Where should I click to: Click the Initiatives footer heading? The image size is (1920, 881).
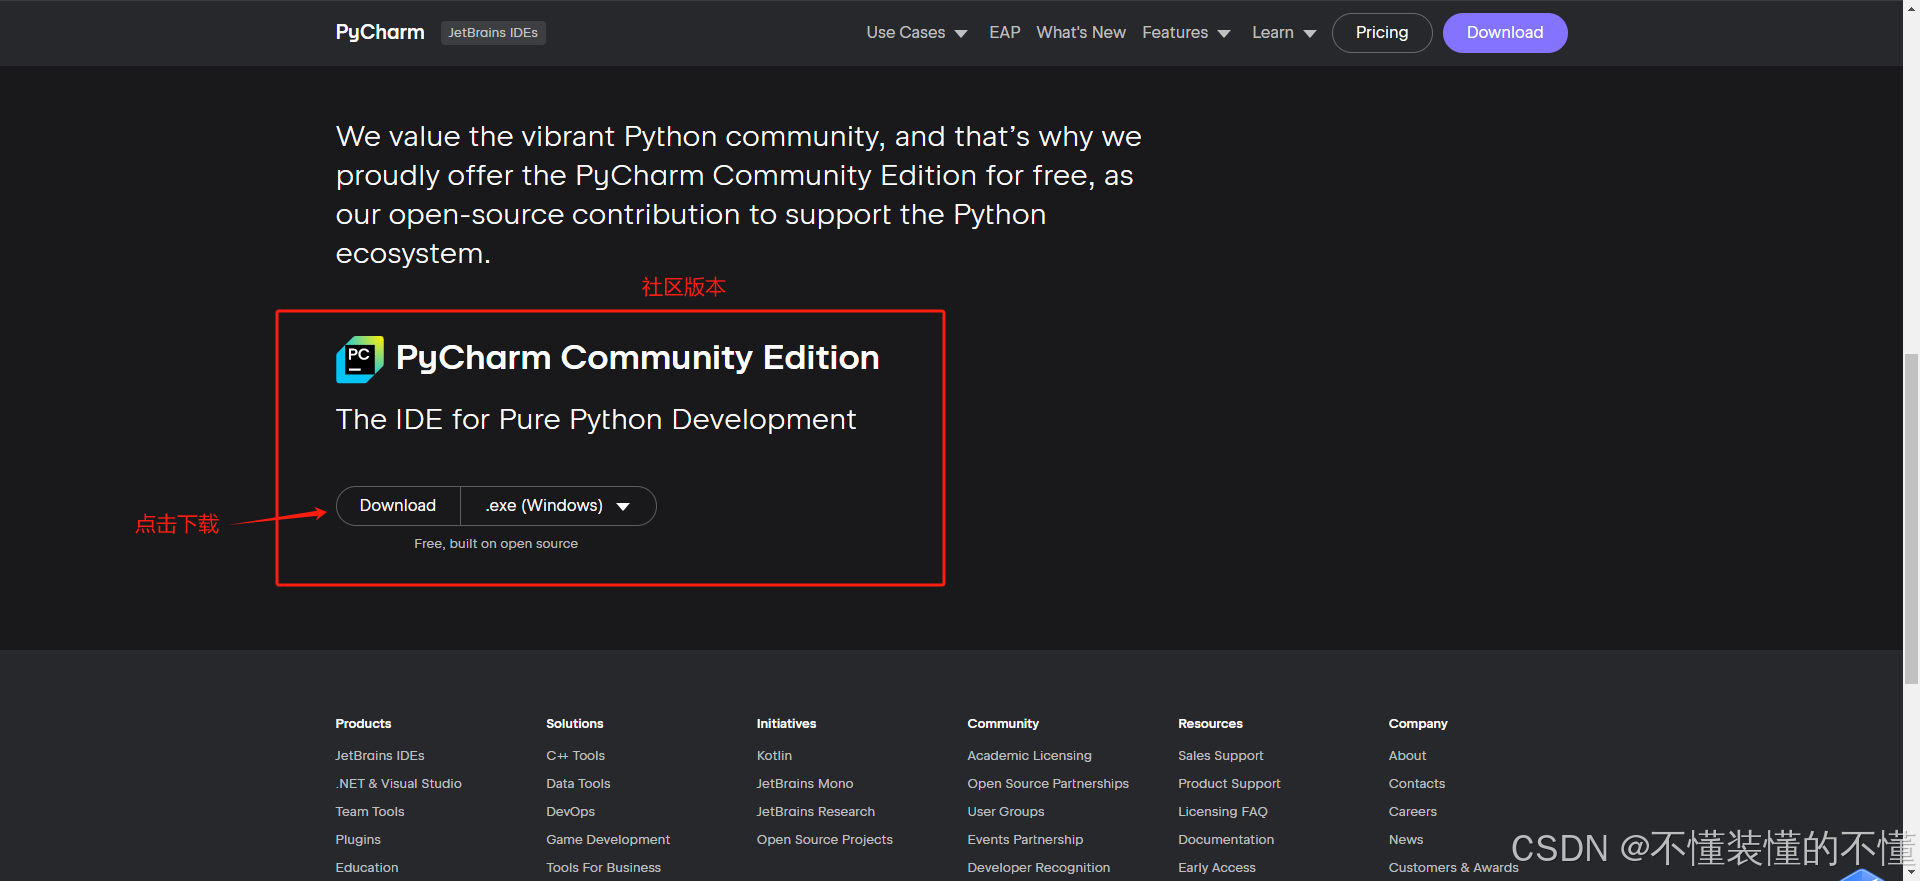786,724
